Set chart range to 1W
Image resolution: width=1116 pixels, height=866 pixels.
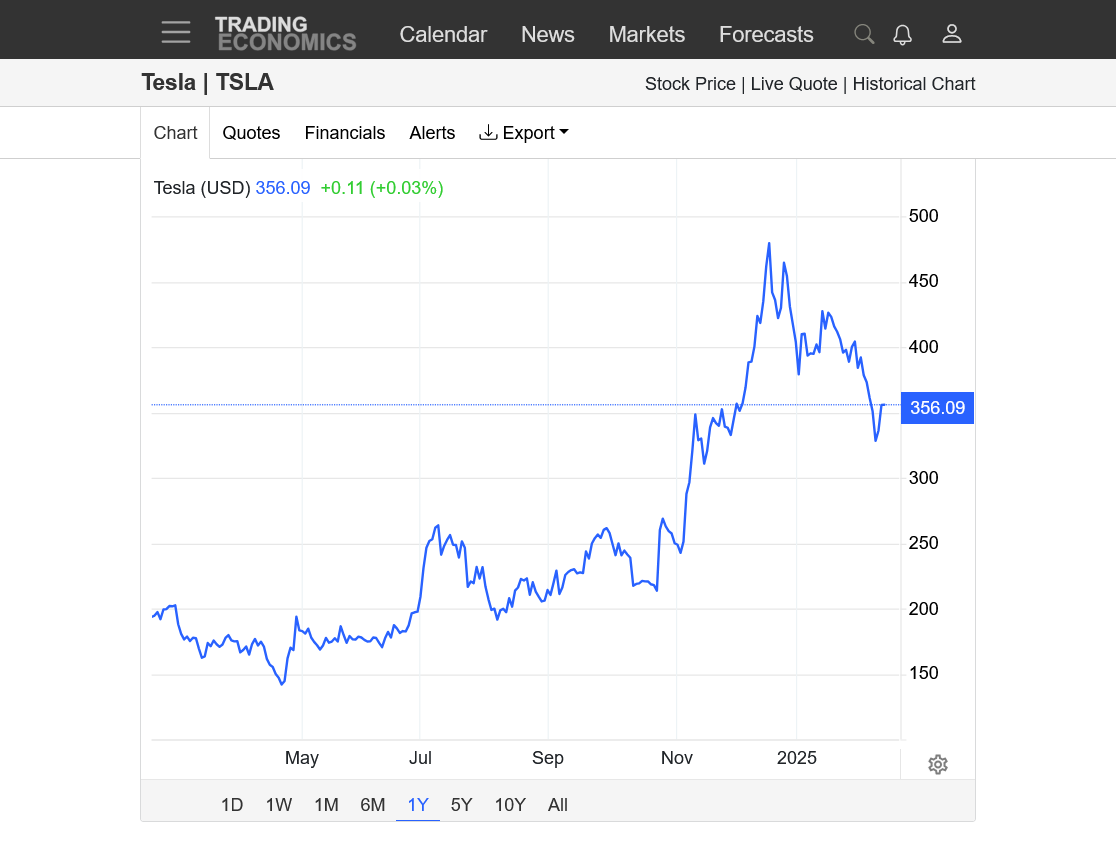coord(279,805)
